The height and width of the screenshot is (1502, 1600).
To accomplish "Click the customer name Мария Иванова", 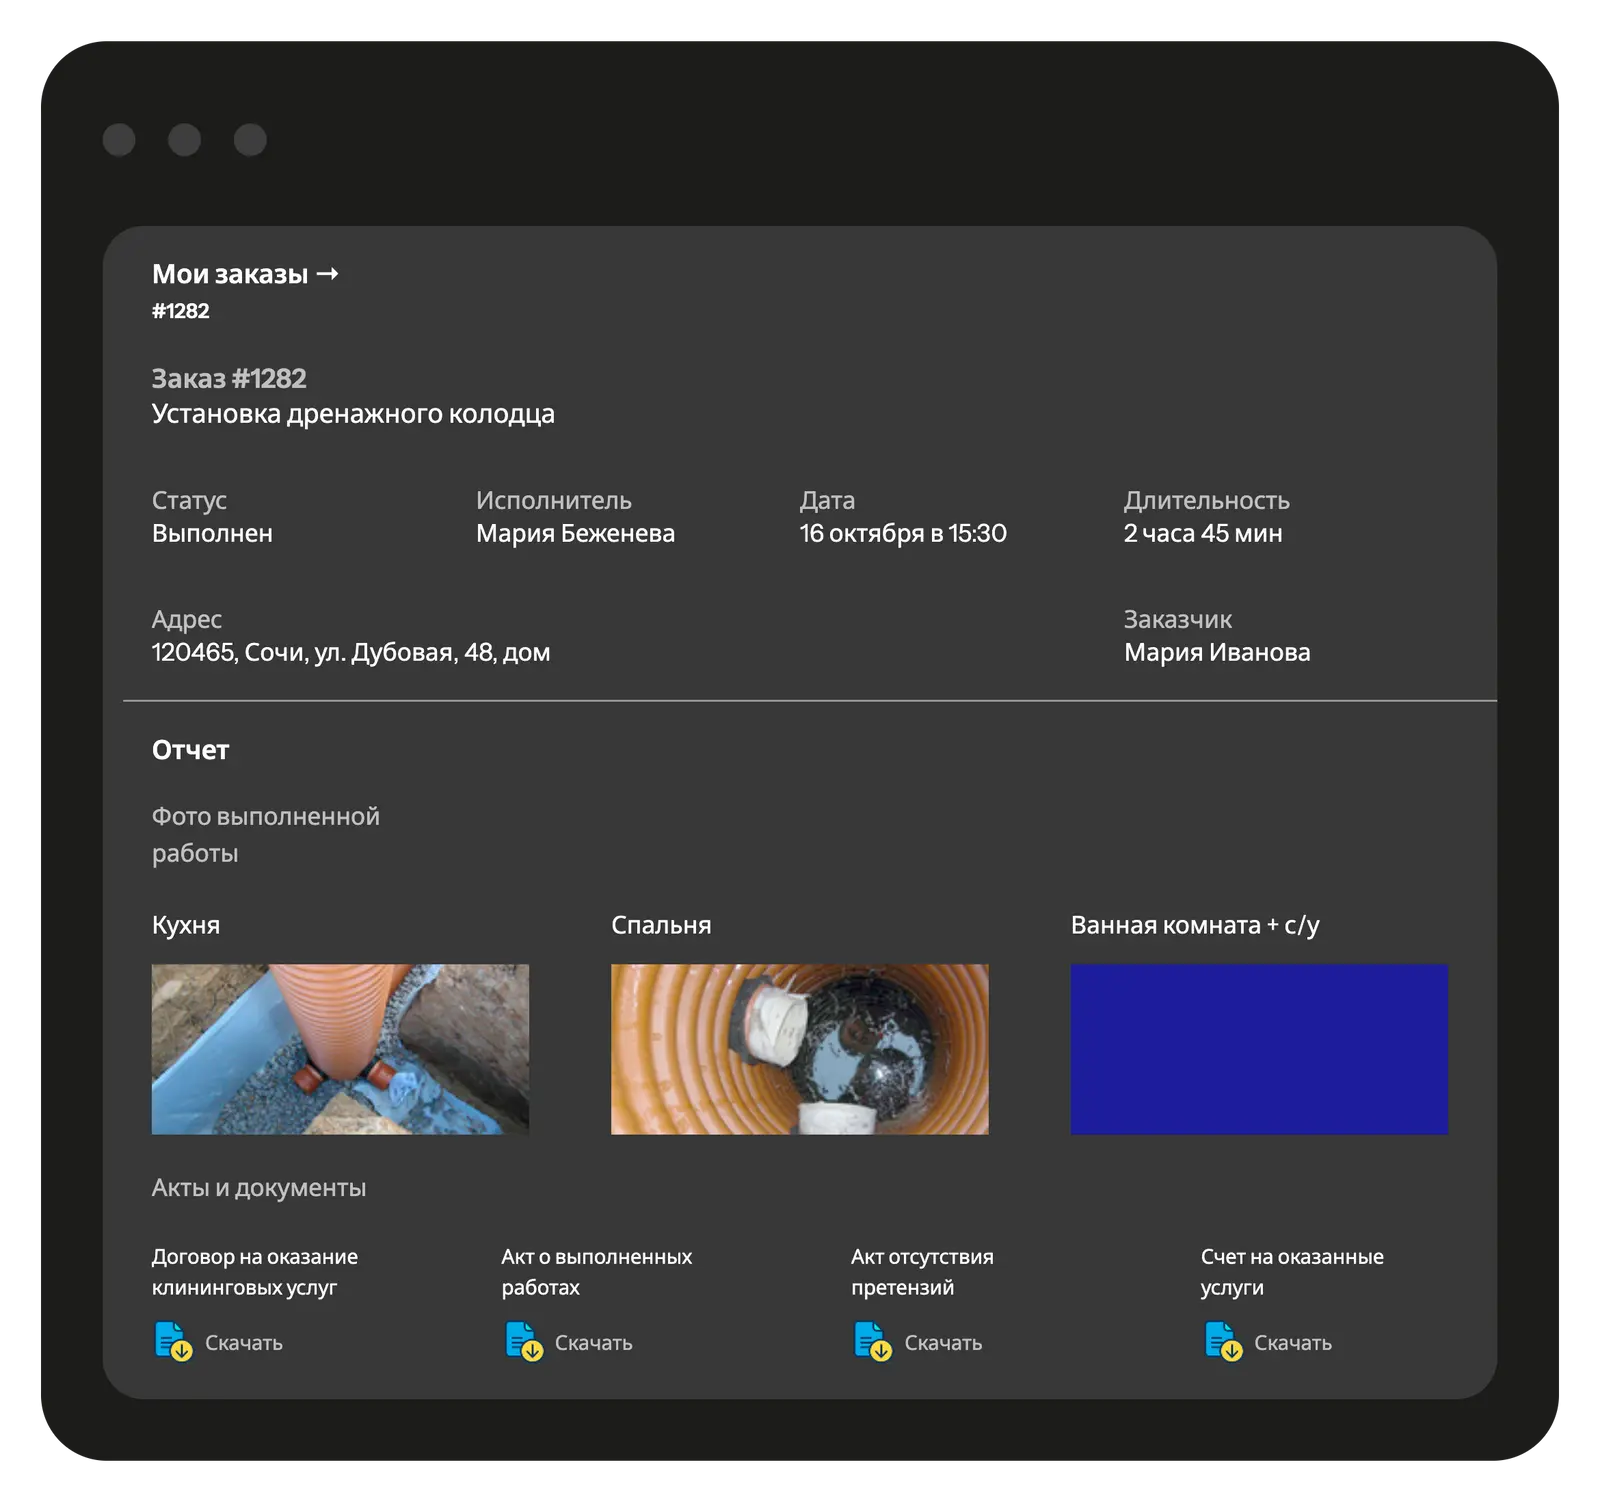I will (x=1216, y=652).
